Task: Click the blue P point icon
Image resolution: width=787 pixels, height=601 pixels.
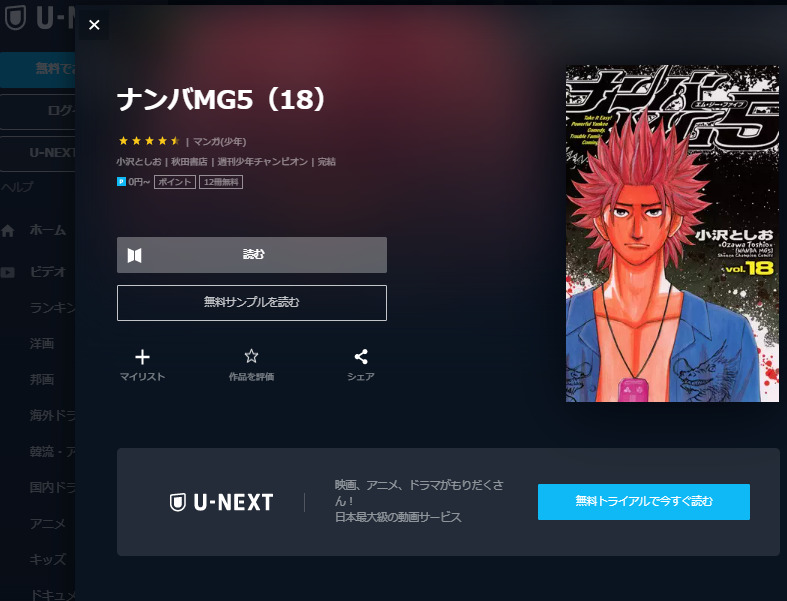Action: (x=121, y=182)
